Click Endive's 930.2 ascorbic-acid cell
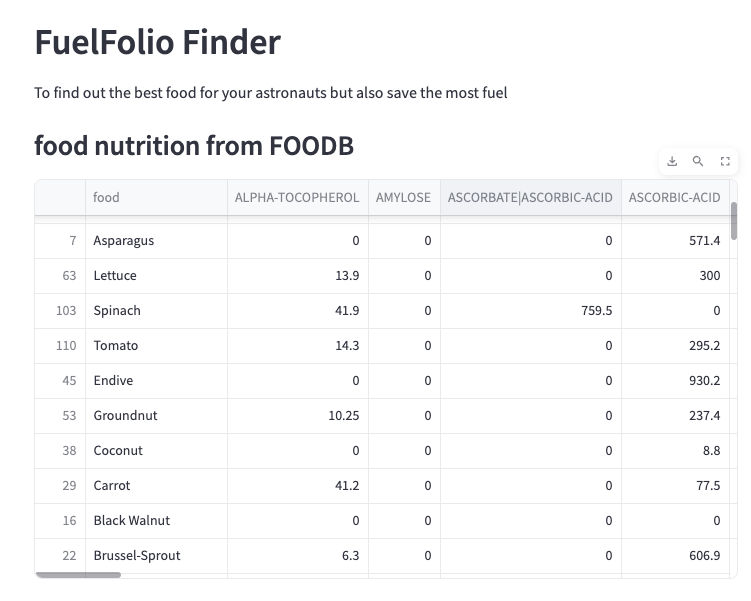The image size is (751, 601). [704, 381]
